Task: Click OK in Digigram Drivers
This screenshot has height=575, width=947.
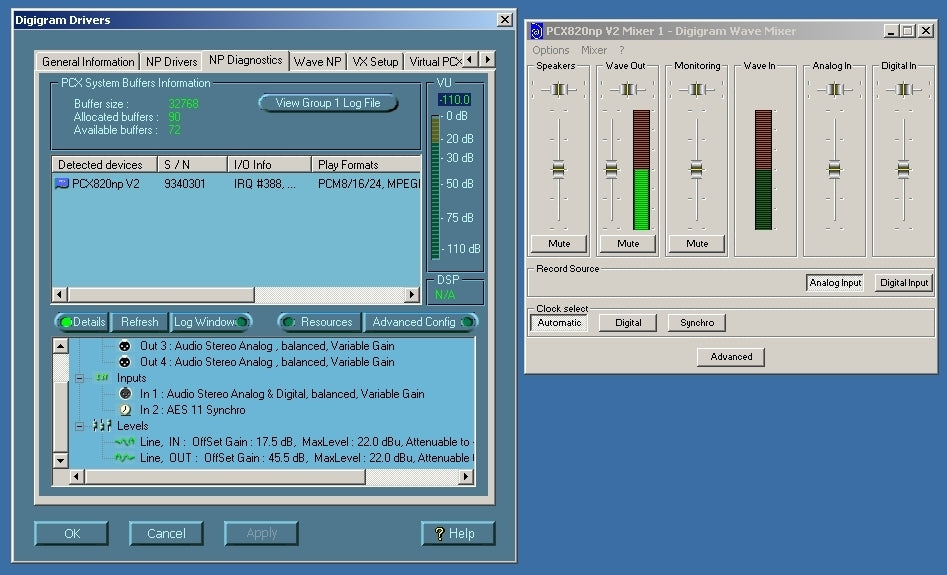Action: 72,533
